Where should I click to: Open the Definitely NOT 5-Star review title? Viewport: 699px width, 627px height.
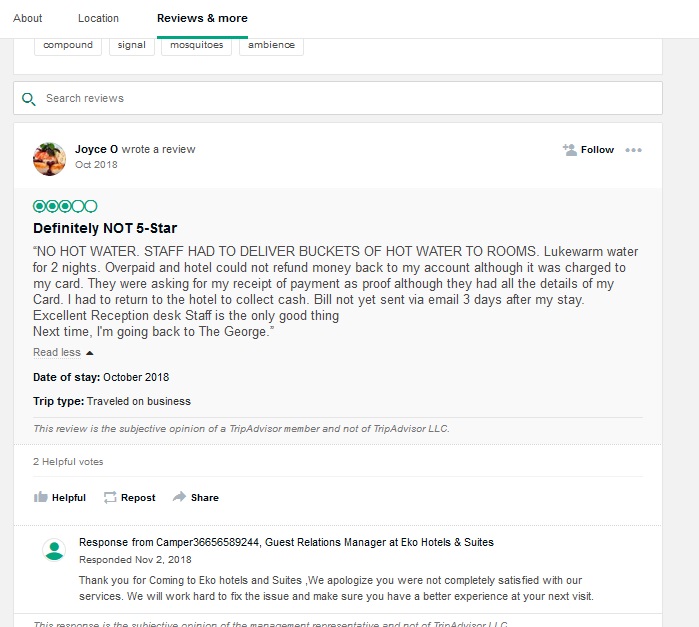(105, 228)
